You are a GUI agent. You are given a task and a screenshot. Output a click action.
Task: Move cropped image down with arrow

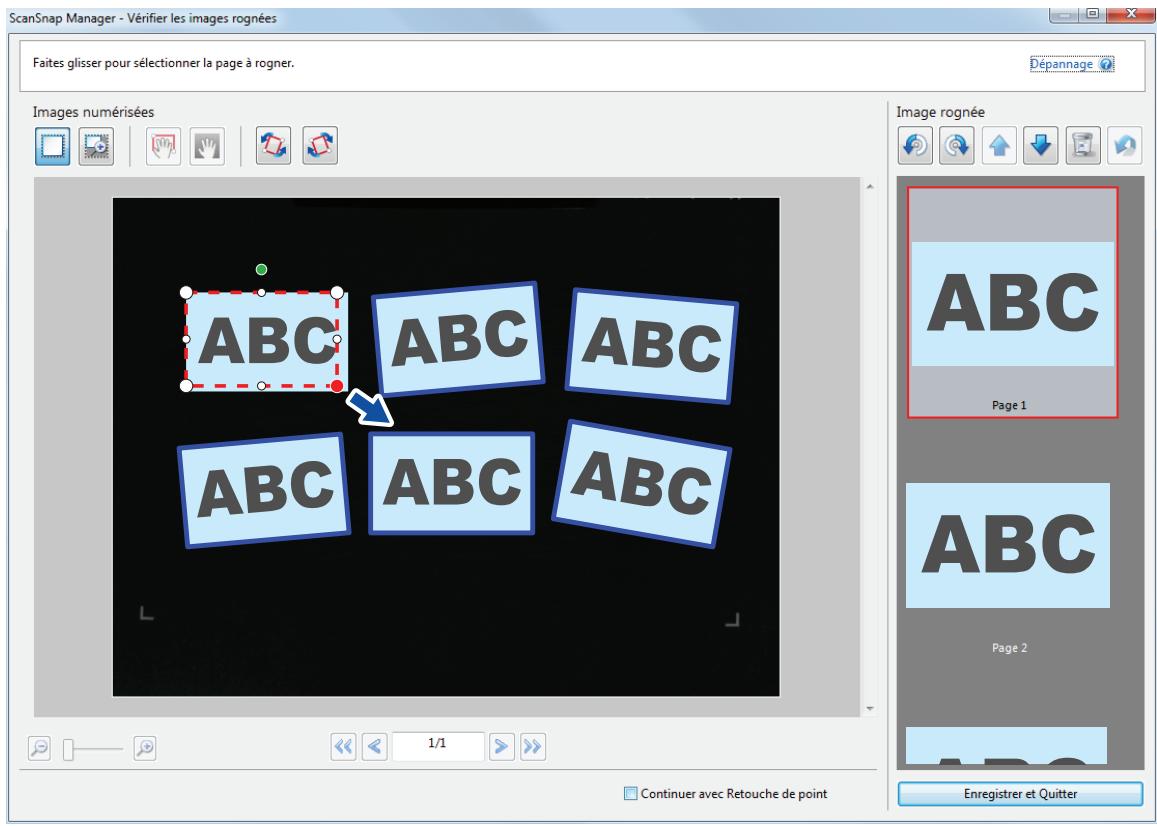(1040, 145)
